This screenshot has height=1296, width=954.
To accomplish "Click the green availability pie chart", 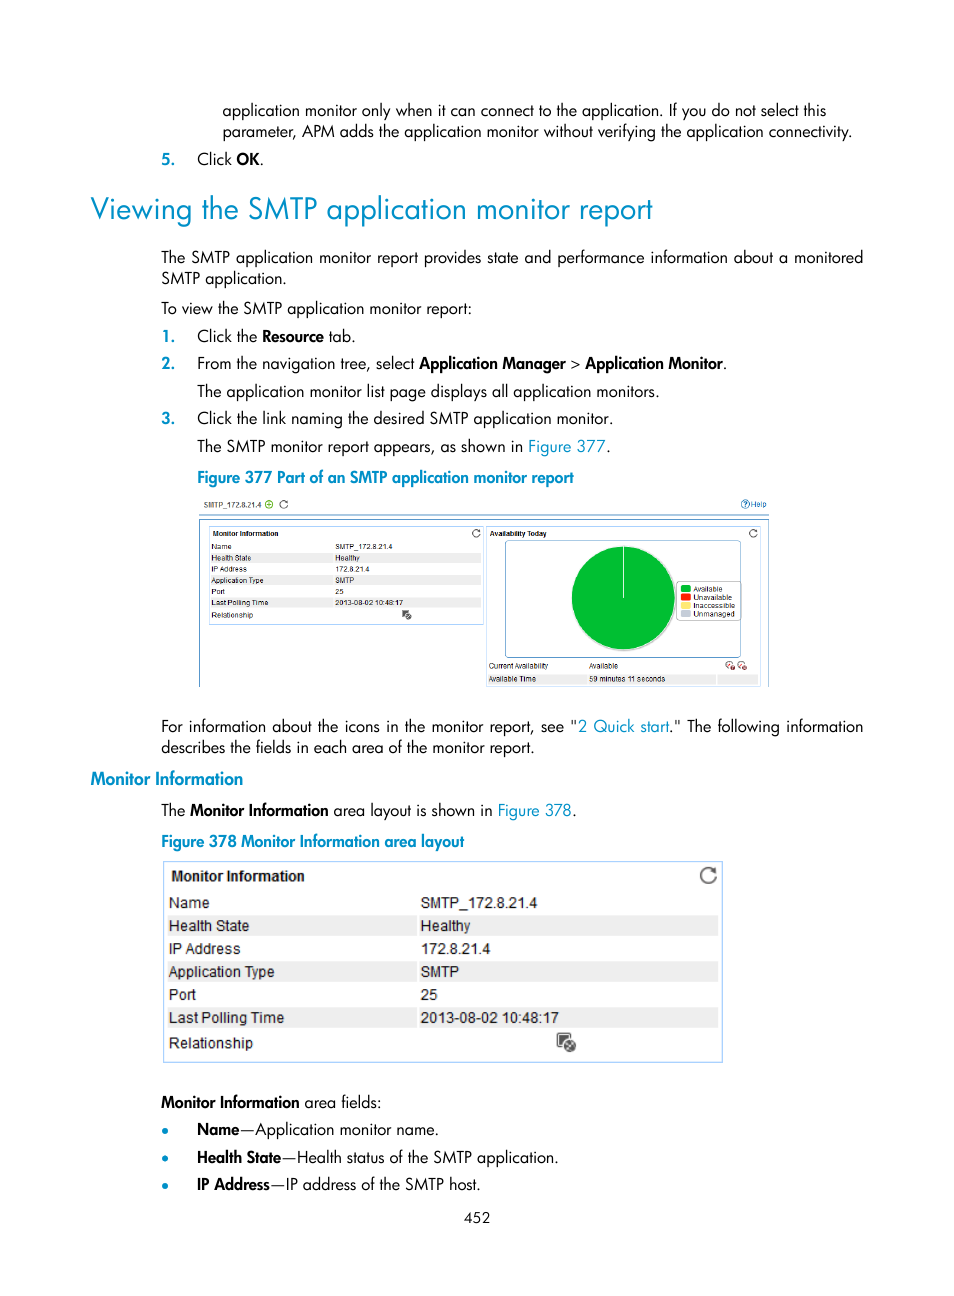I will [623, 598].
